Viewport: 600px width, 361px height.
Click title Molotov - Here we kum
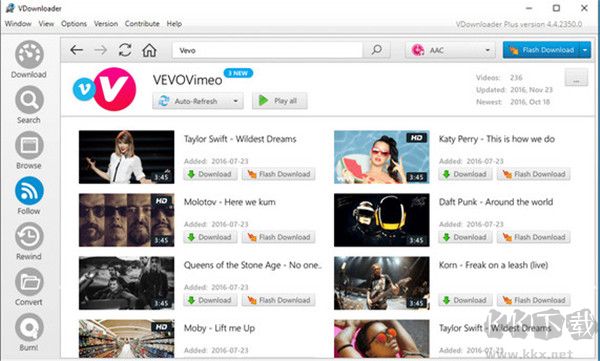(x=230, y=202)
